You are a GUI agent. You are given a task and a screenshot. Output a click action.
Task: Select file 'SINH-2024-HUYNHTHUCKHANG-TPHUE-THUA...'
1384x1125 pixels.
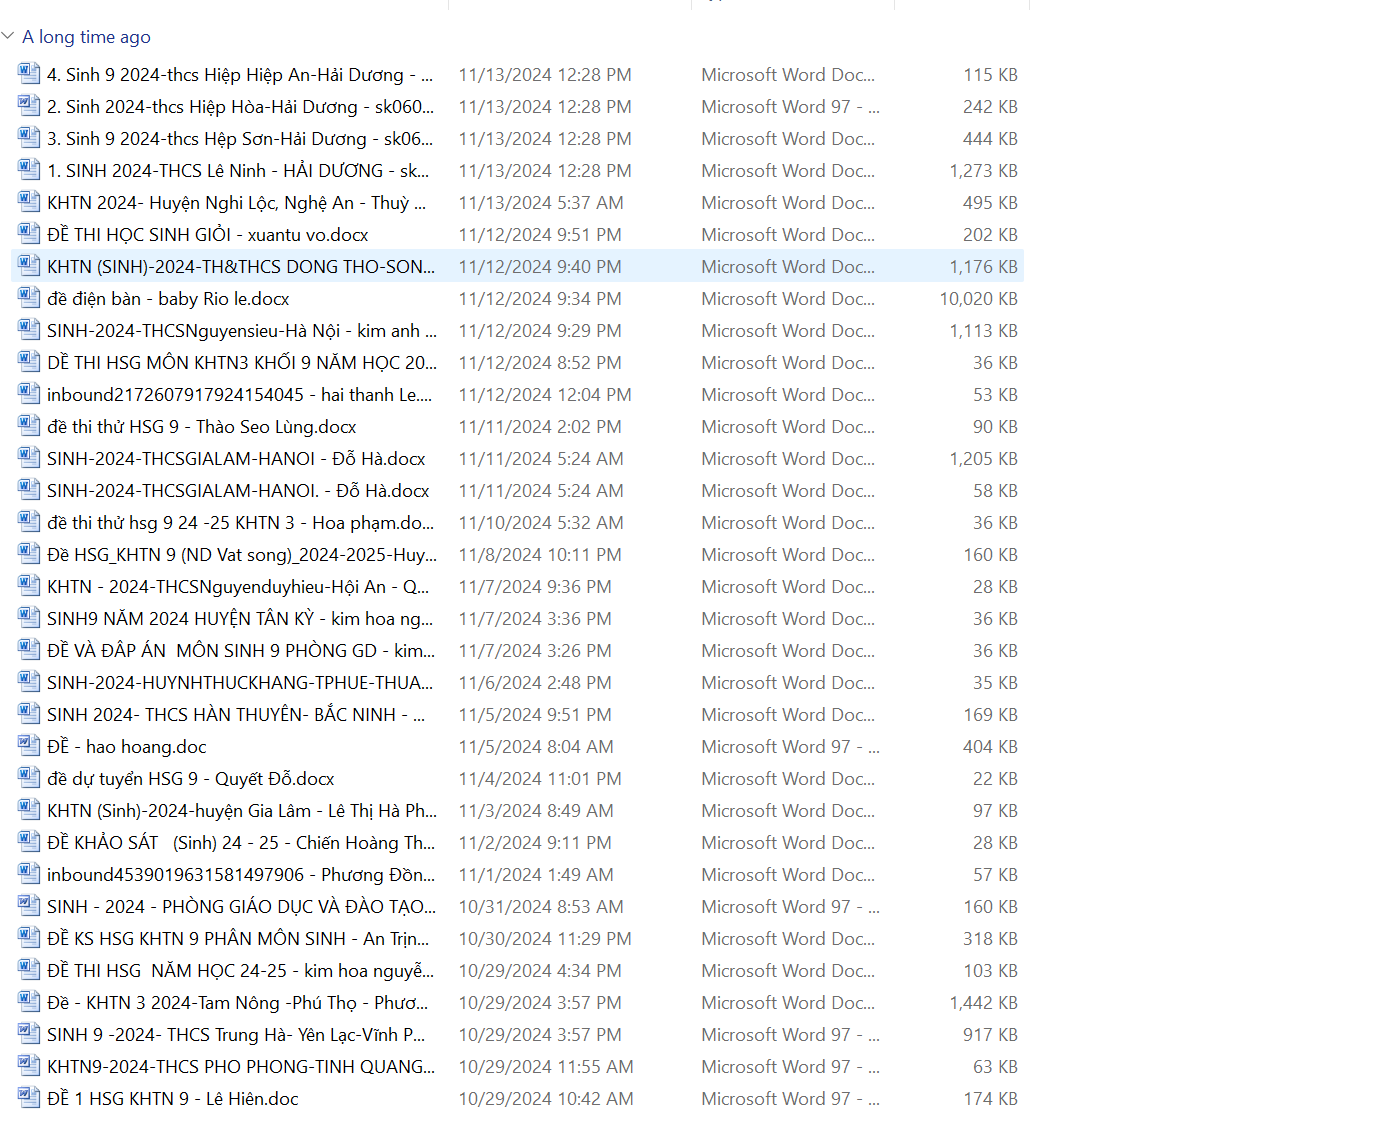(x=240, y=683)
